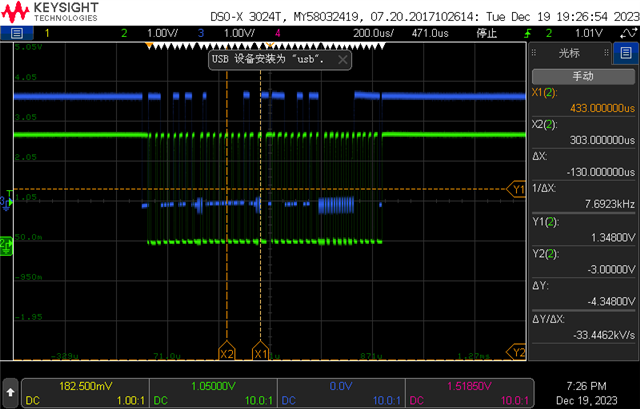
Task: Select the X2(2) cursor value field
Action: 583,133
